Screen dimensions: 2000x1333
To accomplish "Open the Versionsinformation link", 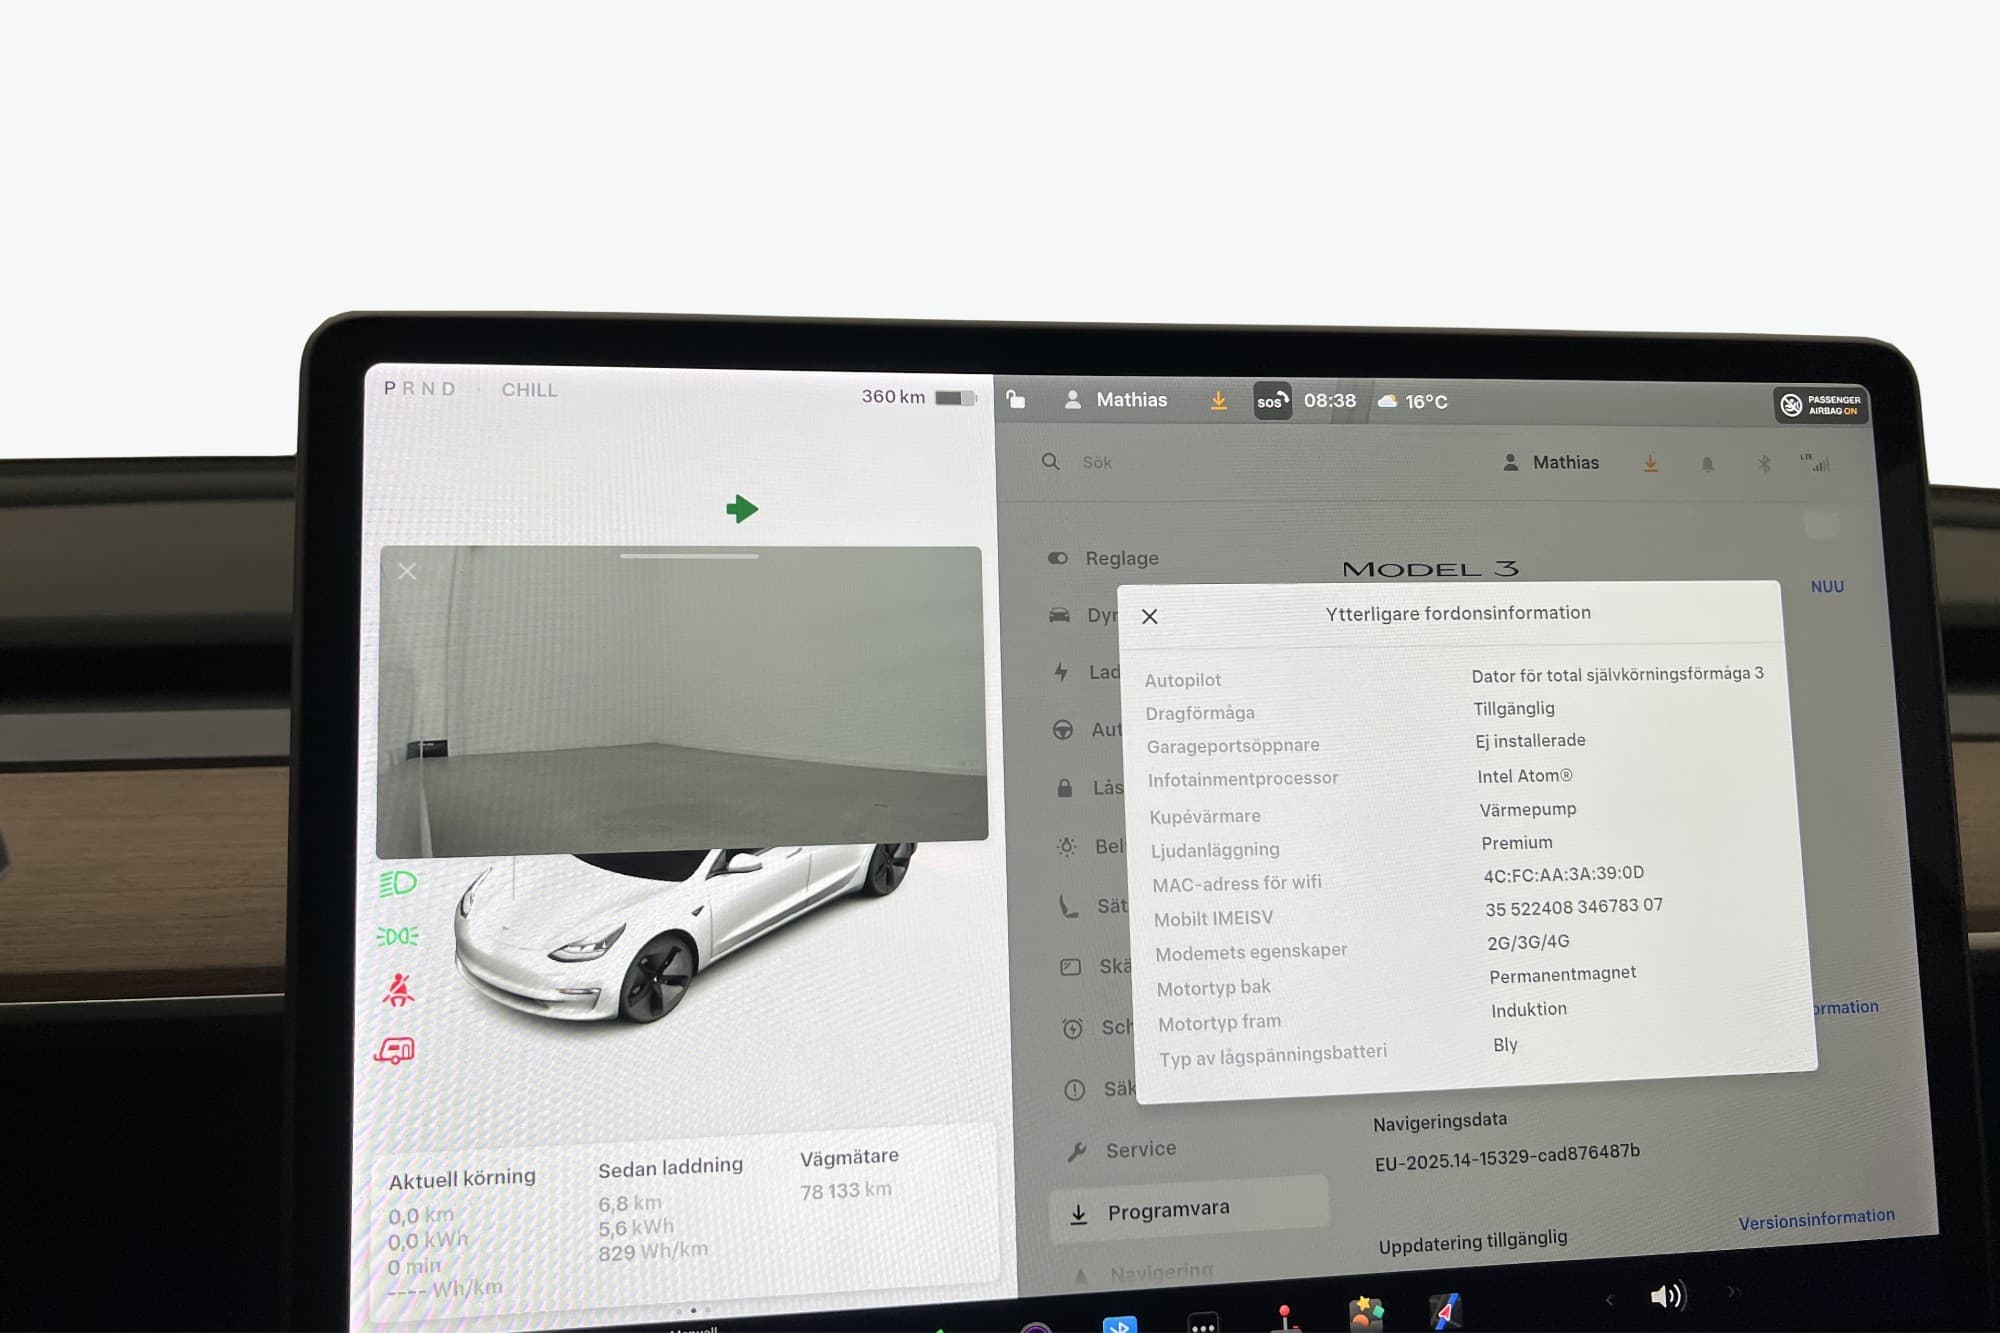I will pyautogui.click(x=1815, y=1219).
